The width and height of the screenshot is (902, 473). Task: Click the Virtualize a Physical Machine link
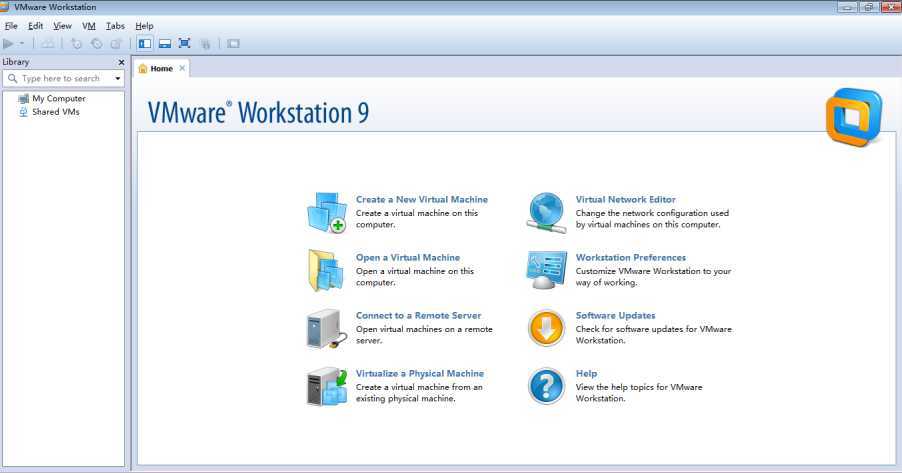(x=420, y=374)
